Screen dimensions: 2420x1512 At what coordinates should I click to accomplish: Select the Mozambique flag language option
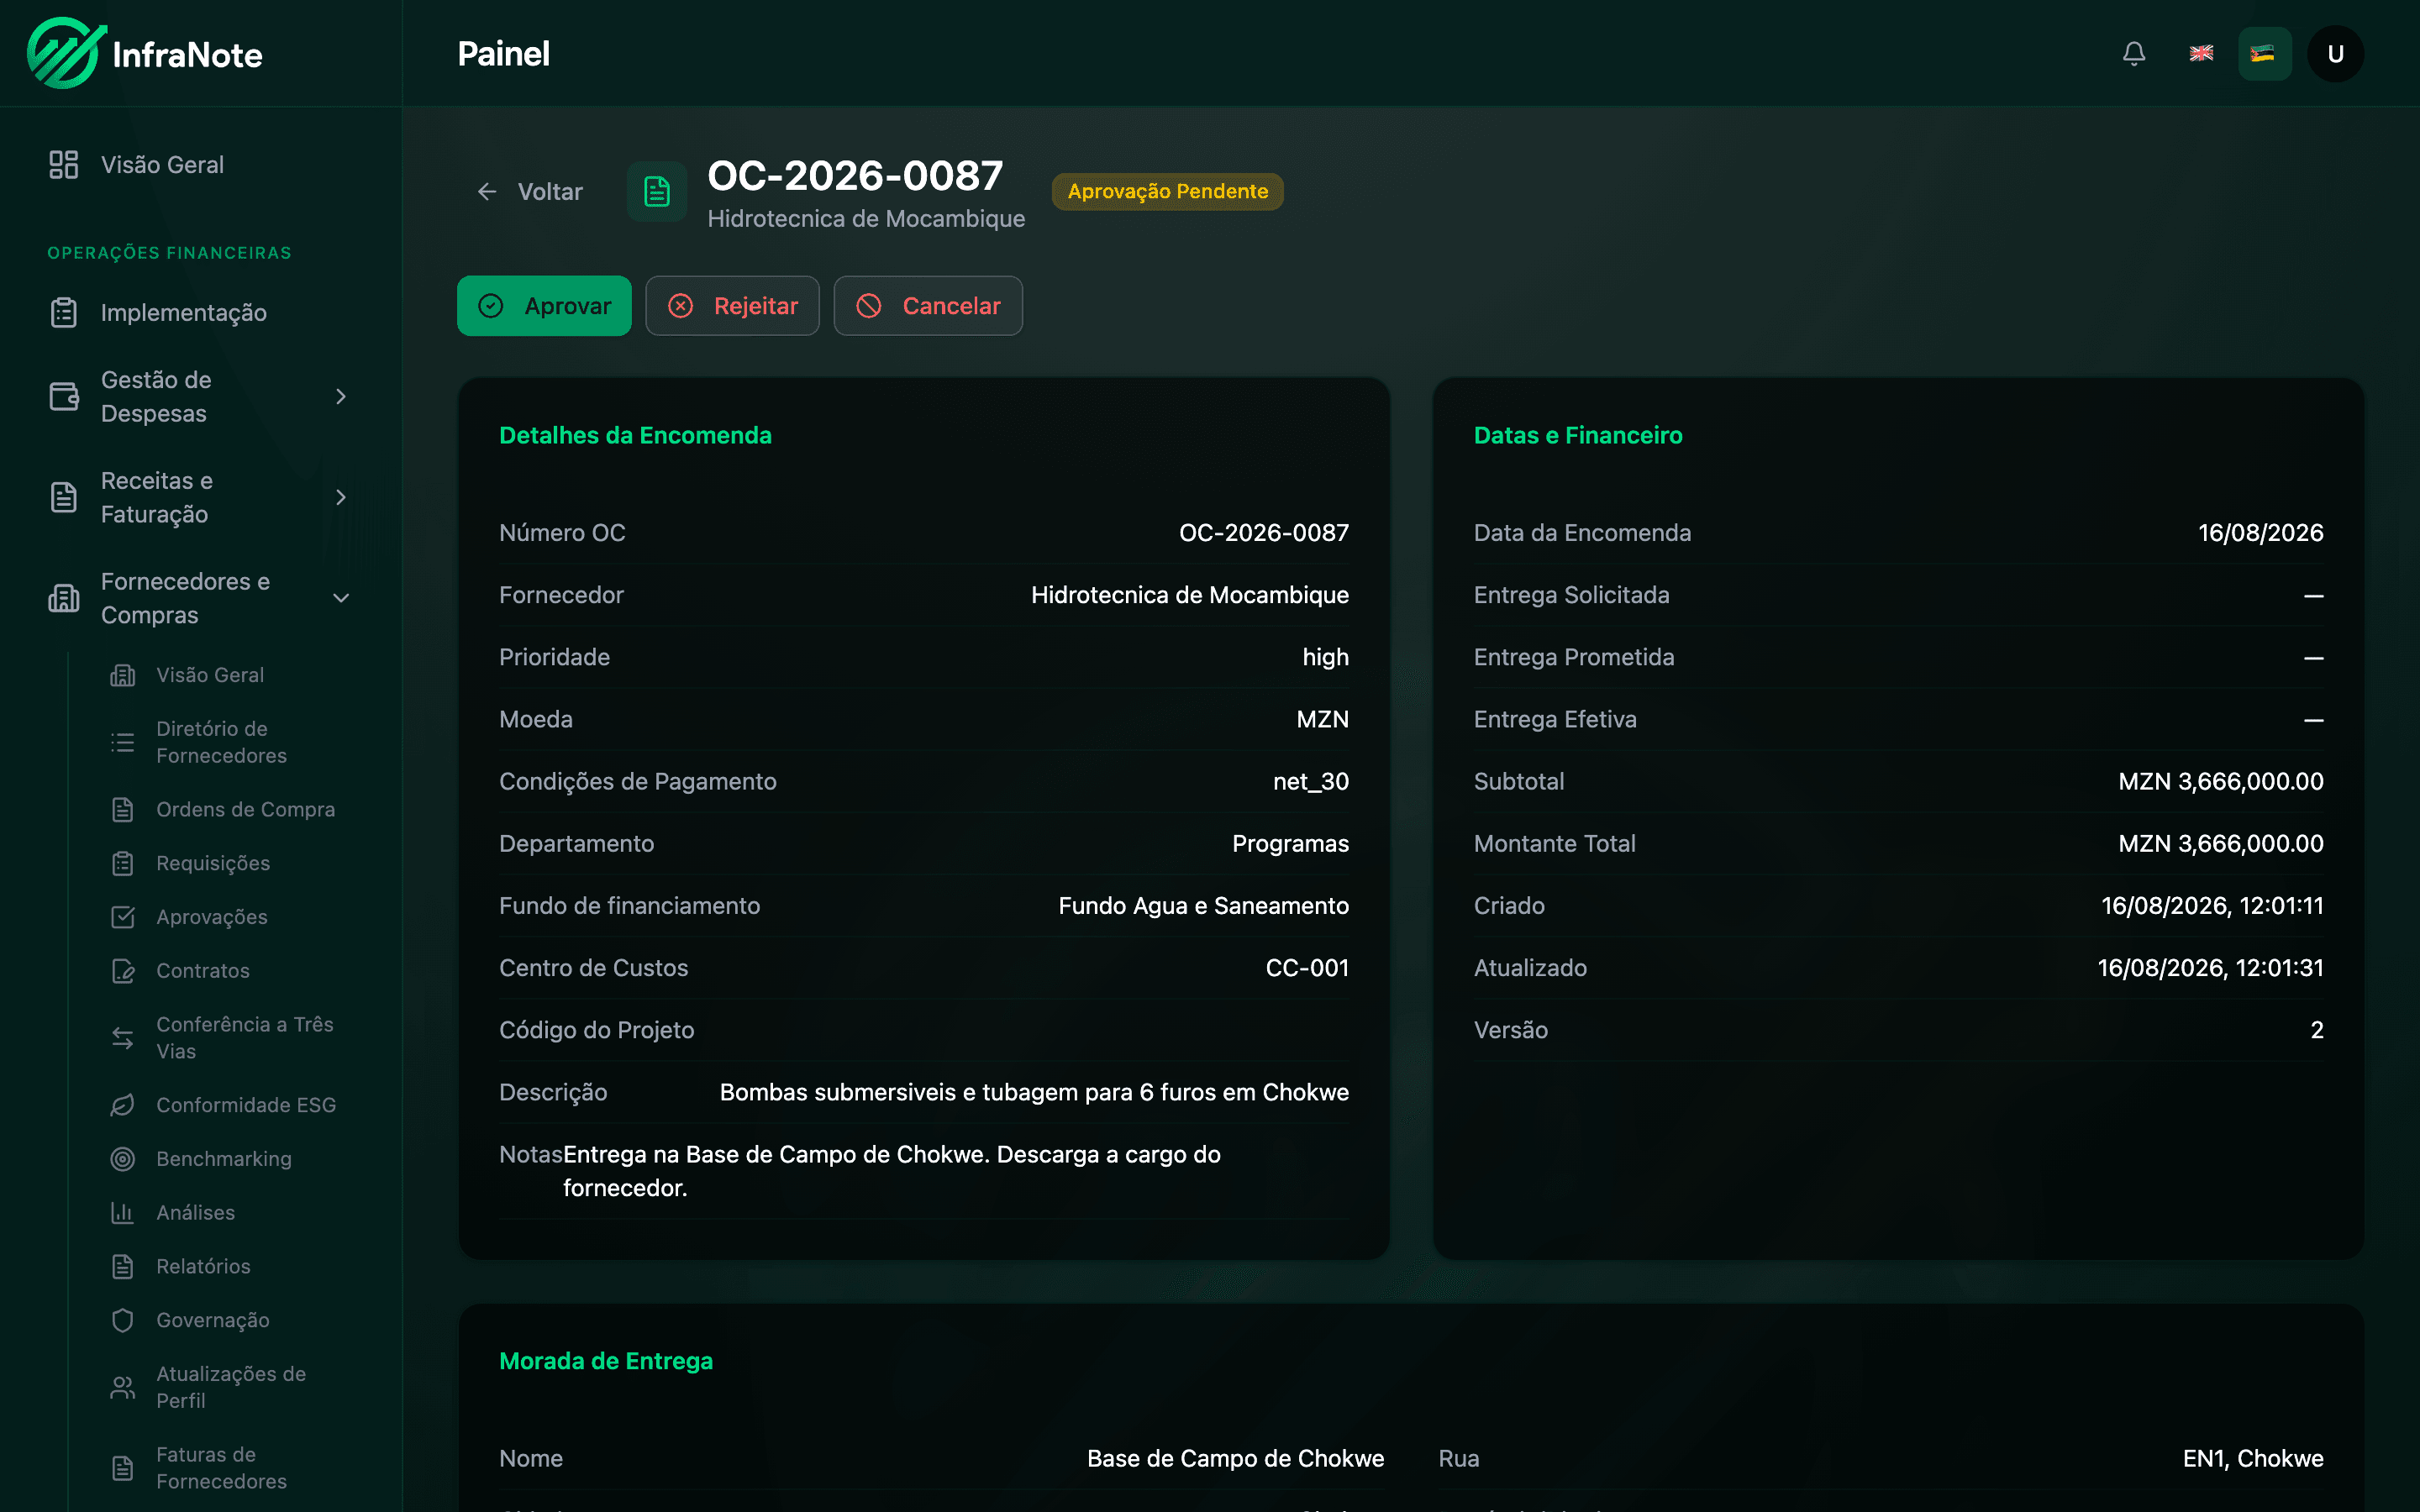point(2264,54)
